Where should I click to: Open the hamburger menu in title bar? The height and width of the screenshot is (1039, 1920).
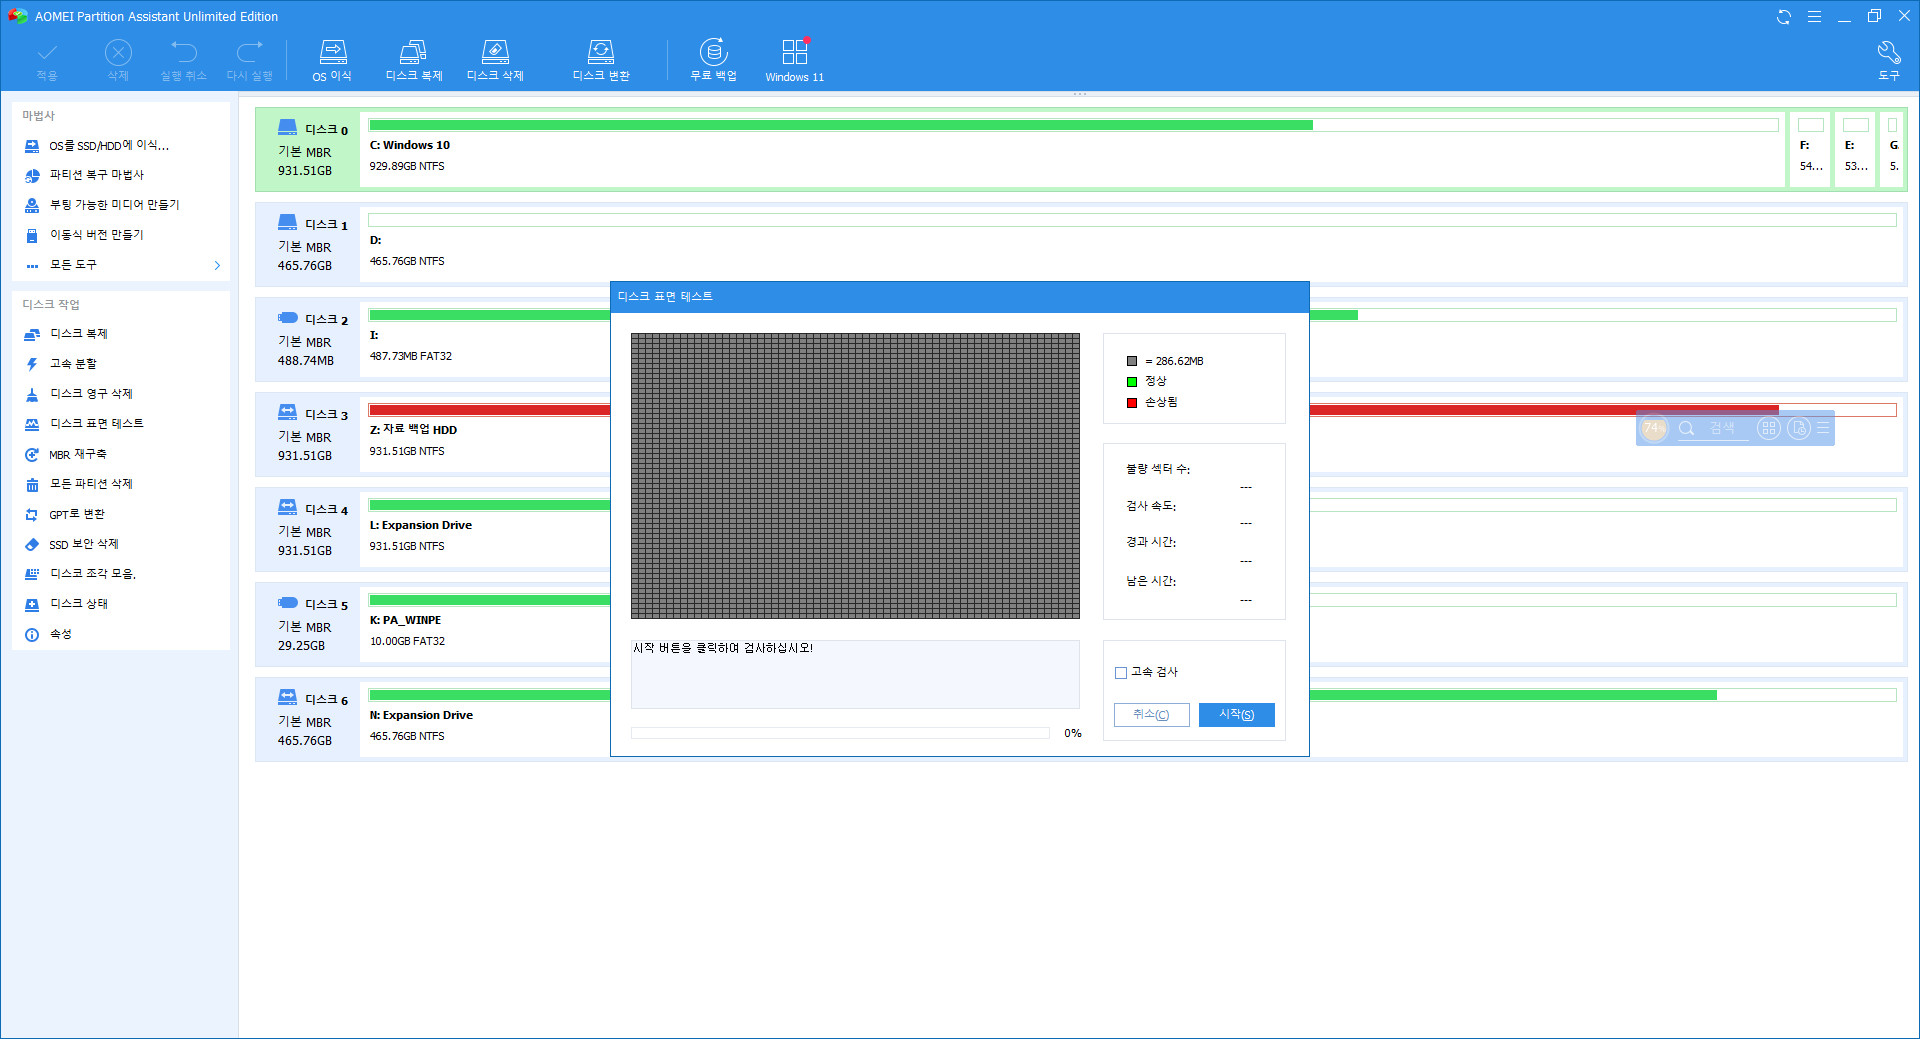coord(1814,17)
